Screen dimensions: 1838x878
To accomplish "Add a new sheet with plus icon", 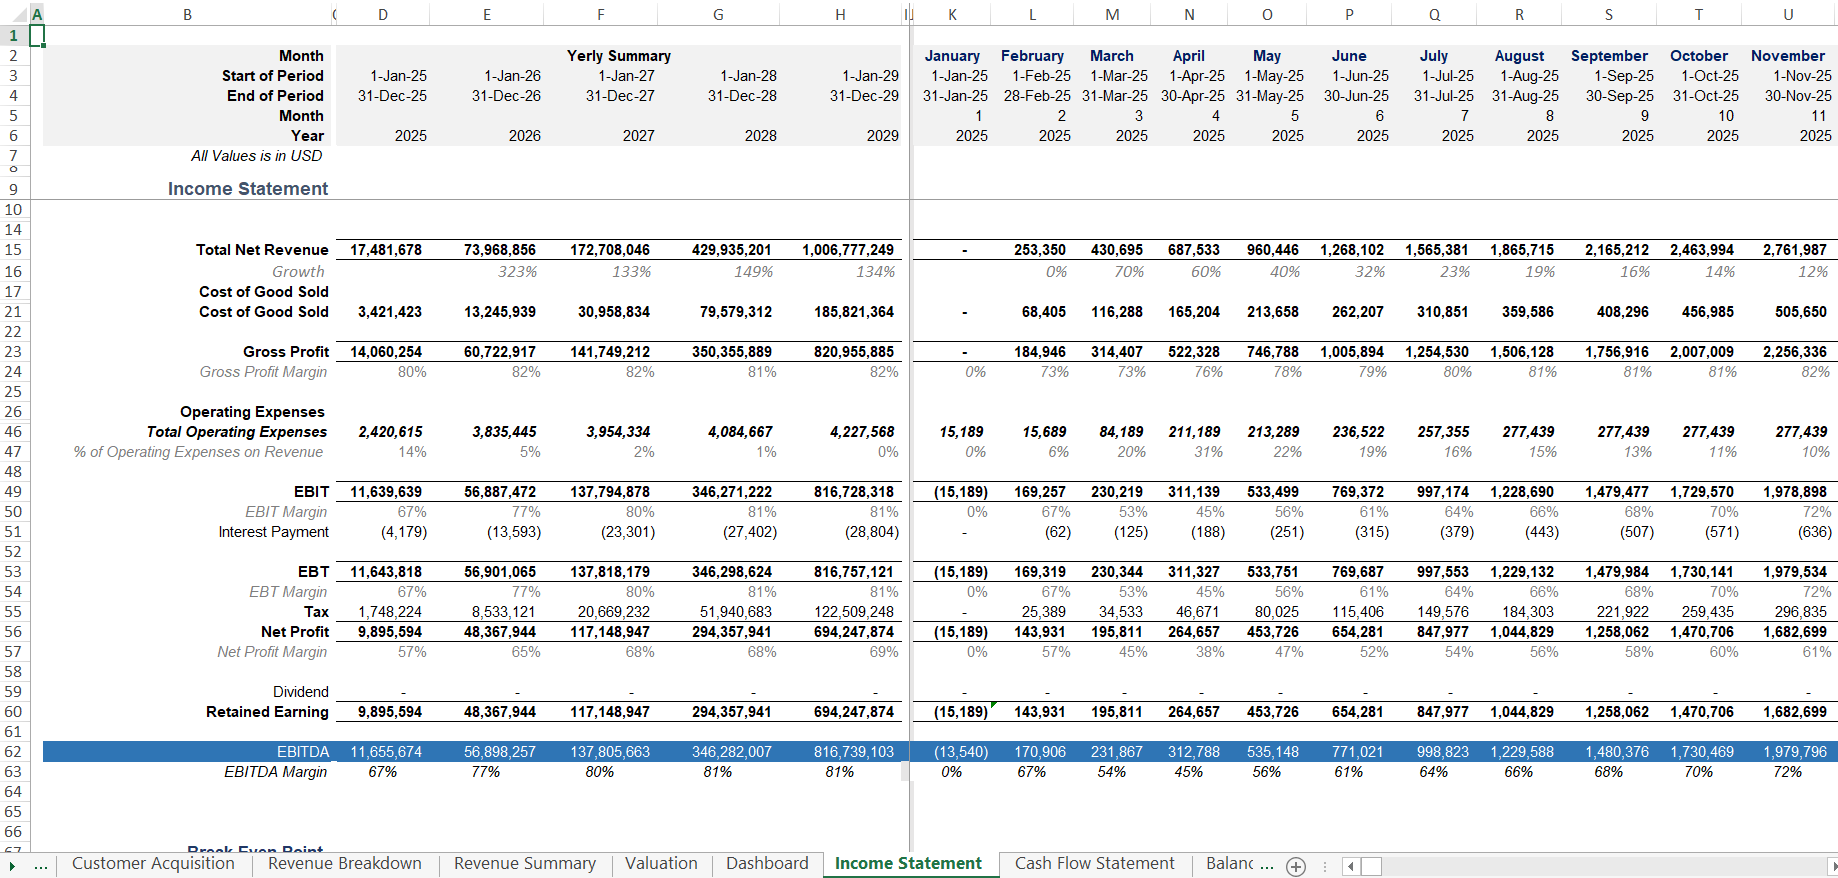I will pos(1296,867).
